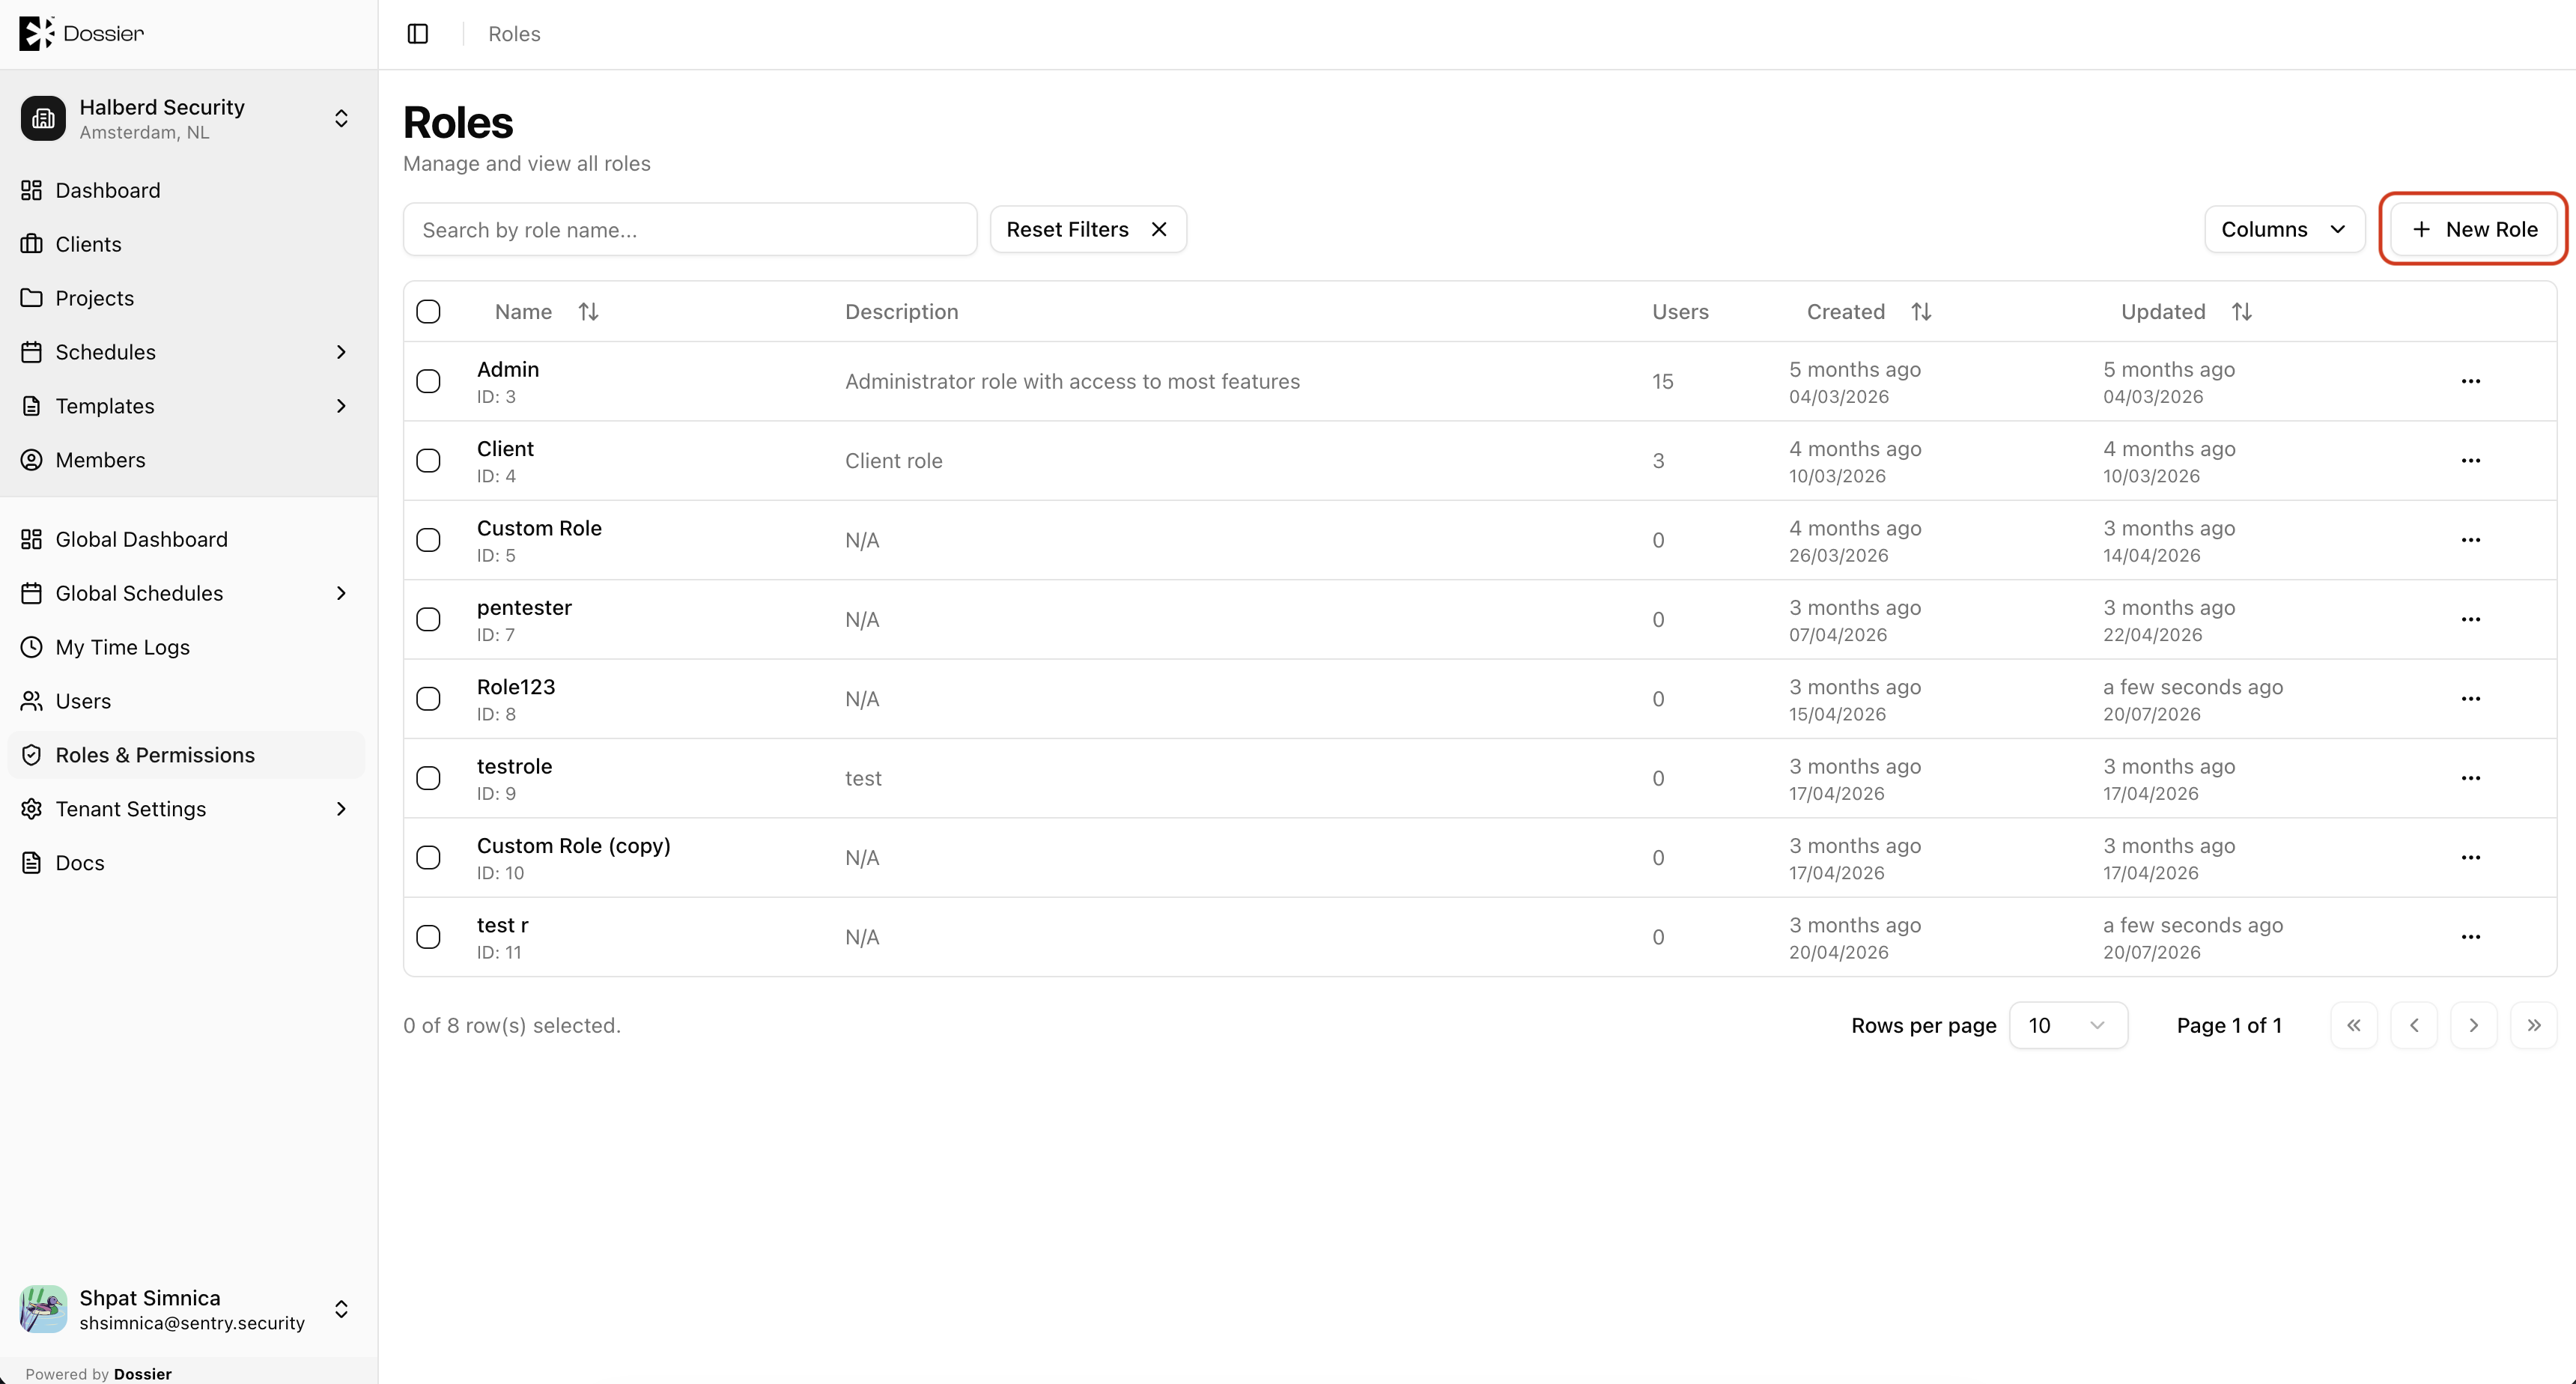Open actions menu for test r
The width and height of the screenshot is (2576, 1384).
click(2470, 937)
